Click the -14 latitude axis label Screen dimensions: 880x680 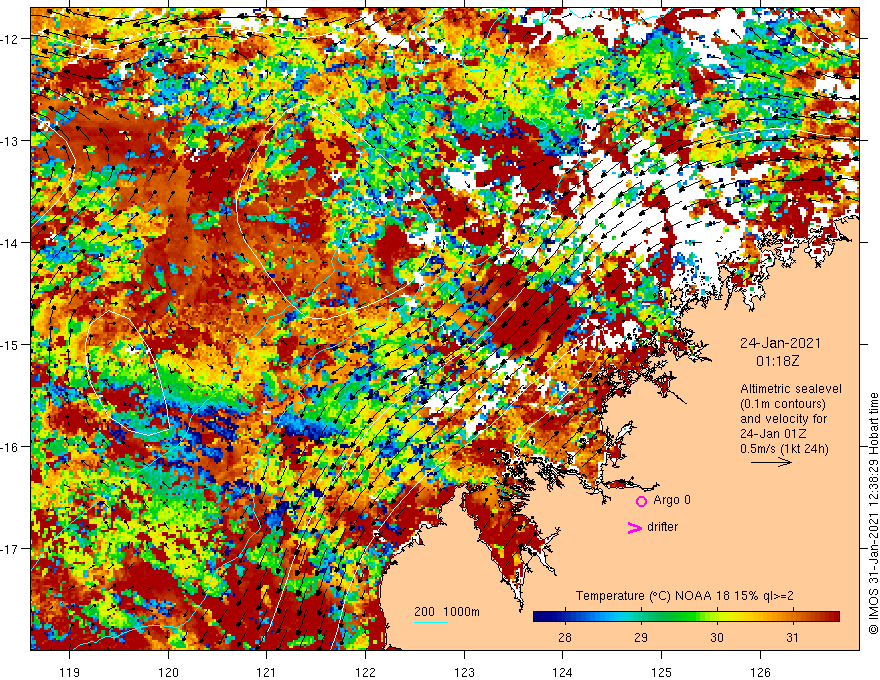(10, 243)
